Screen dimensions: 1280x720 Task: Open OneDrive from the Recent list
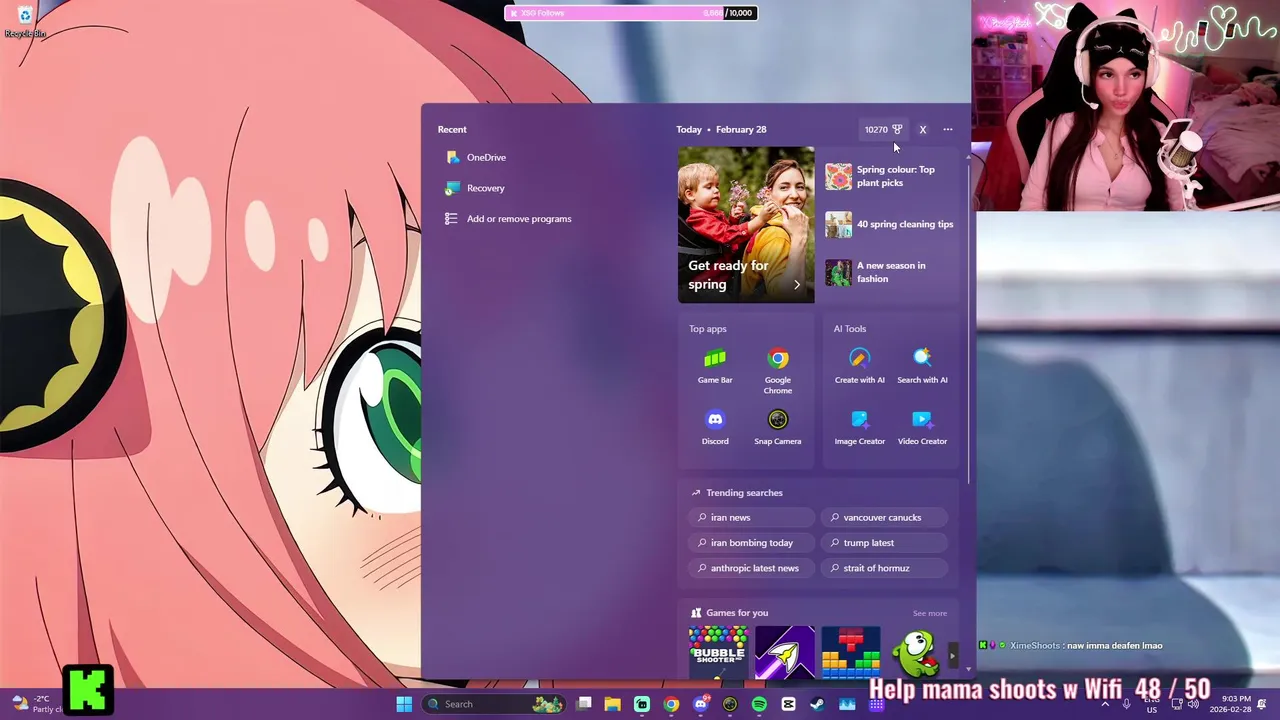(x=477, y=157)
